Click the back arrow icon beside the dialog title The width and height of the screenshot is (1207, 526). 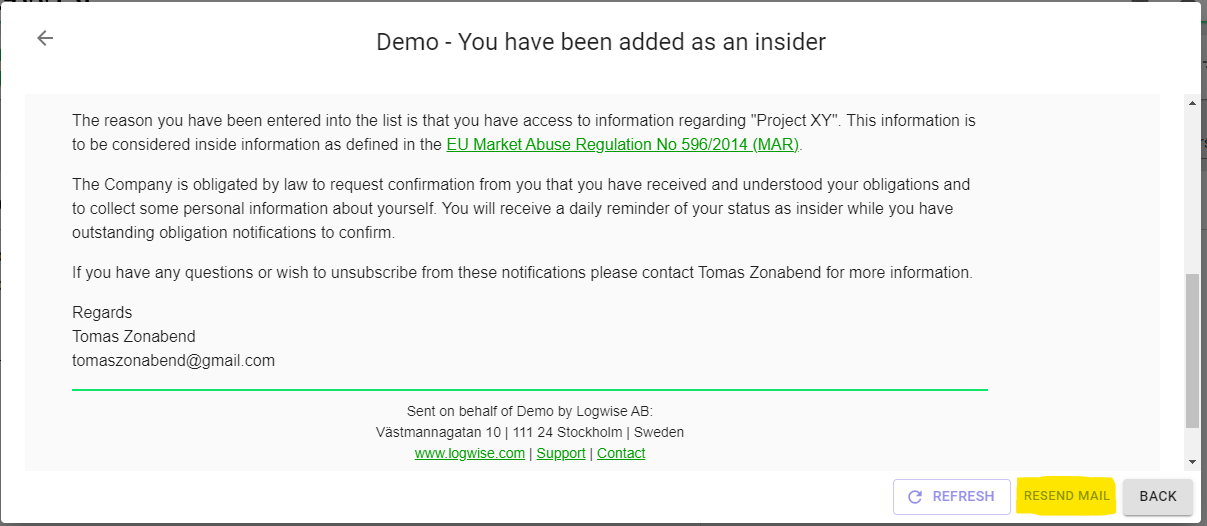point(45,38)
